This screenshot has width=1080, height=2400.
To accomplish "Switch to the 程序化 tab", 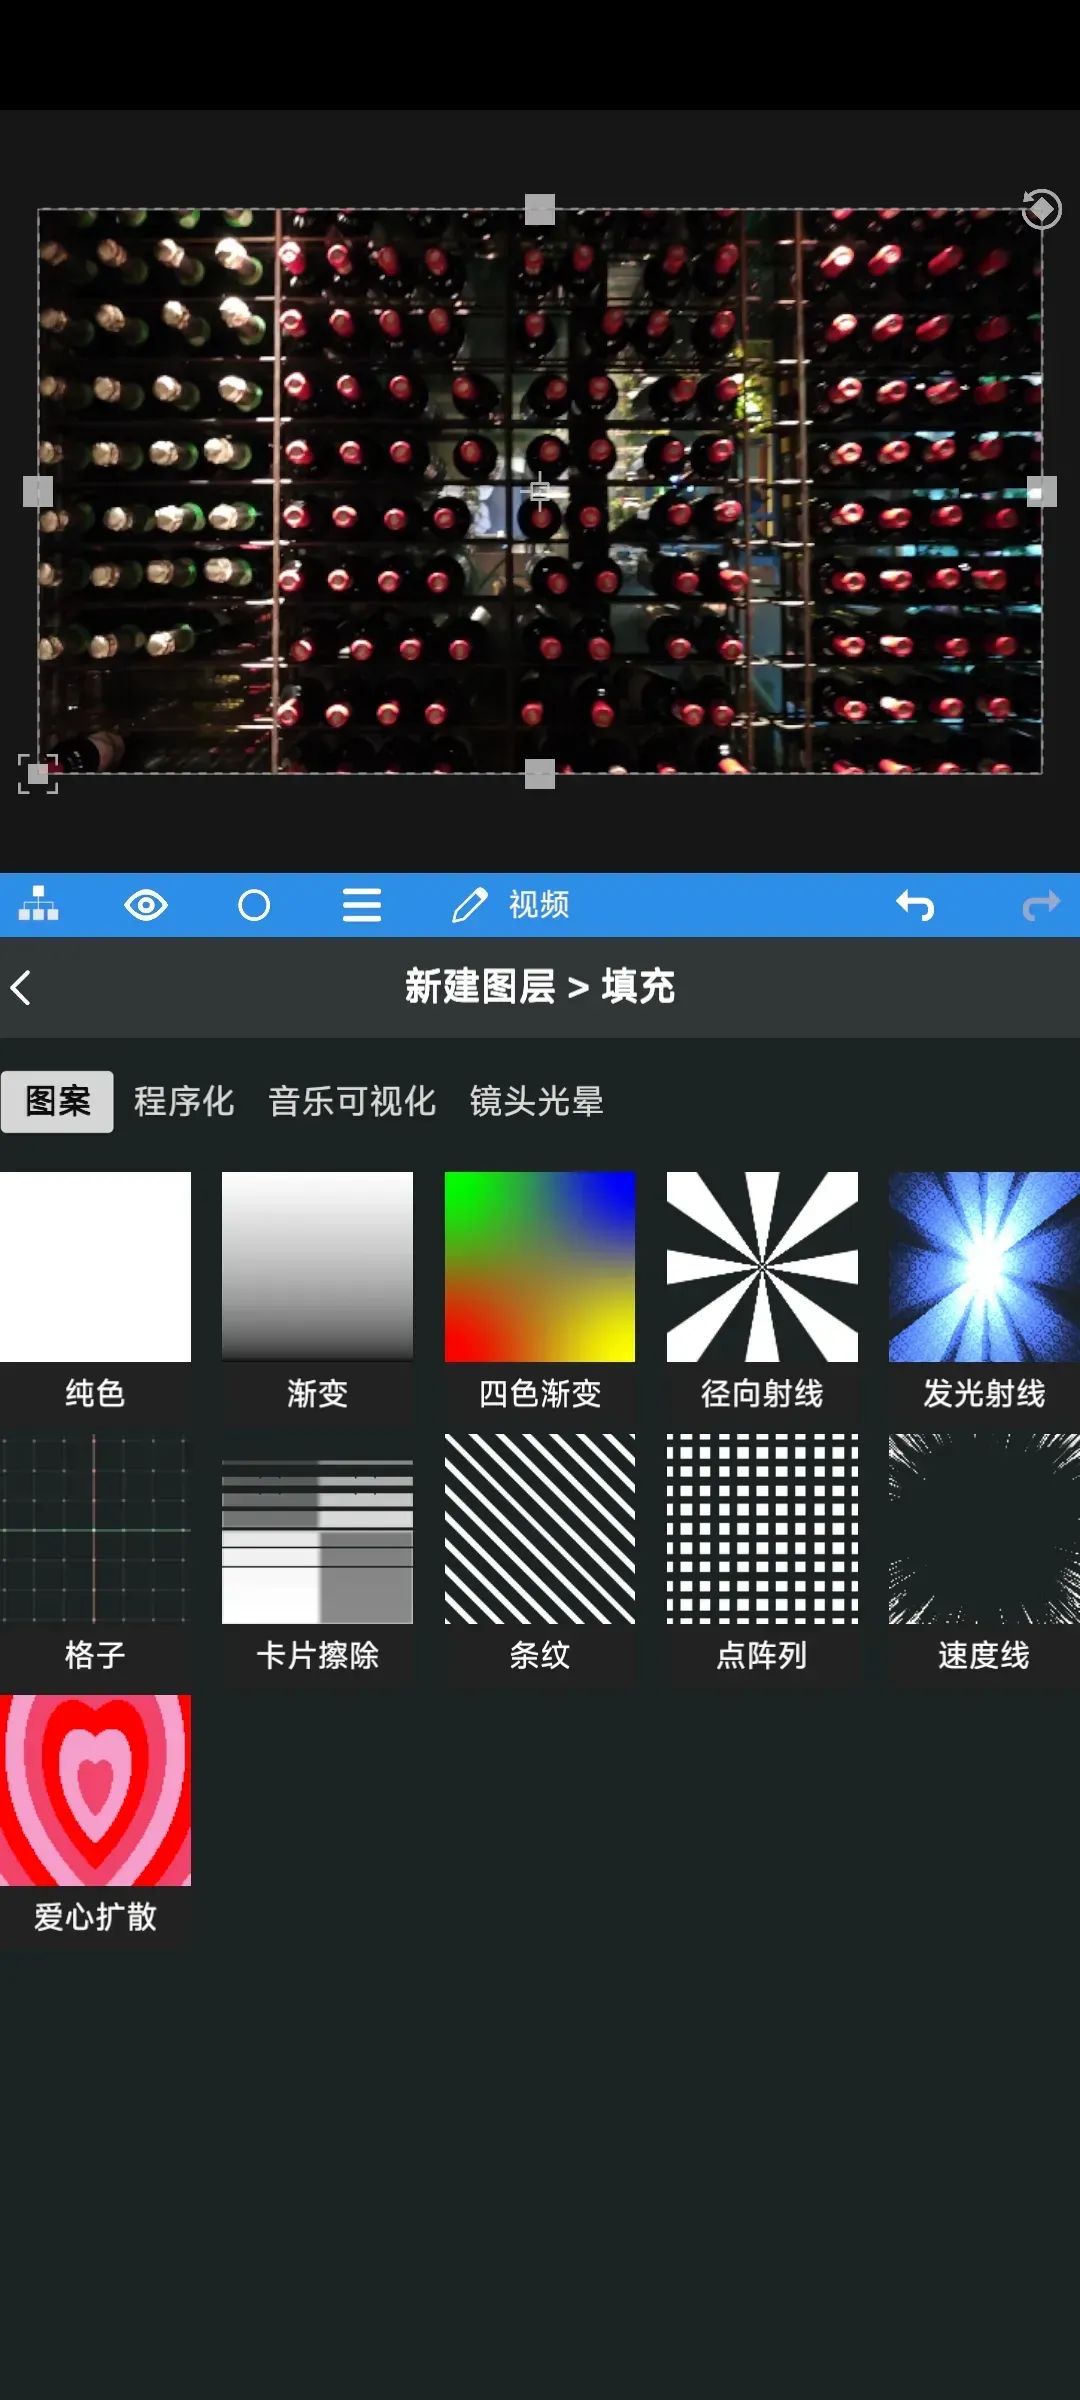I will pos(184,1101).
